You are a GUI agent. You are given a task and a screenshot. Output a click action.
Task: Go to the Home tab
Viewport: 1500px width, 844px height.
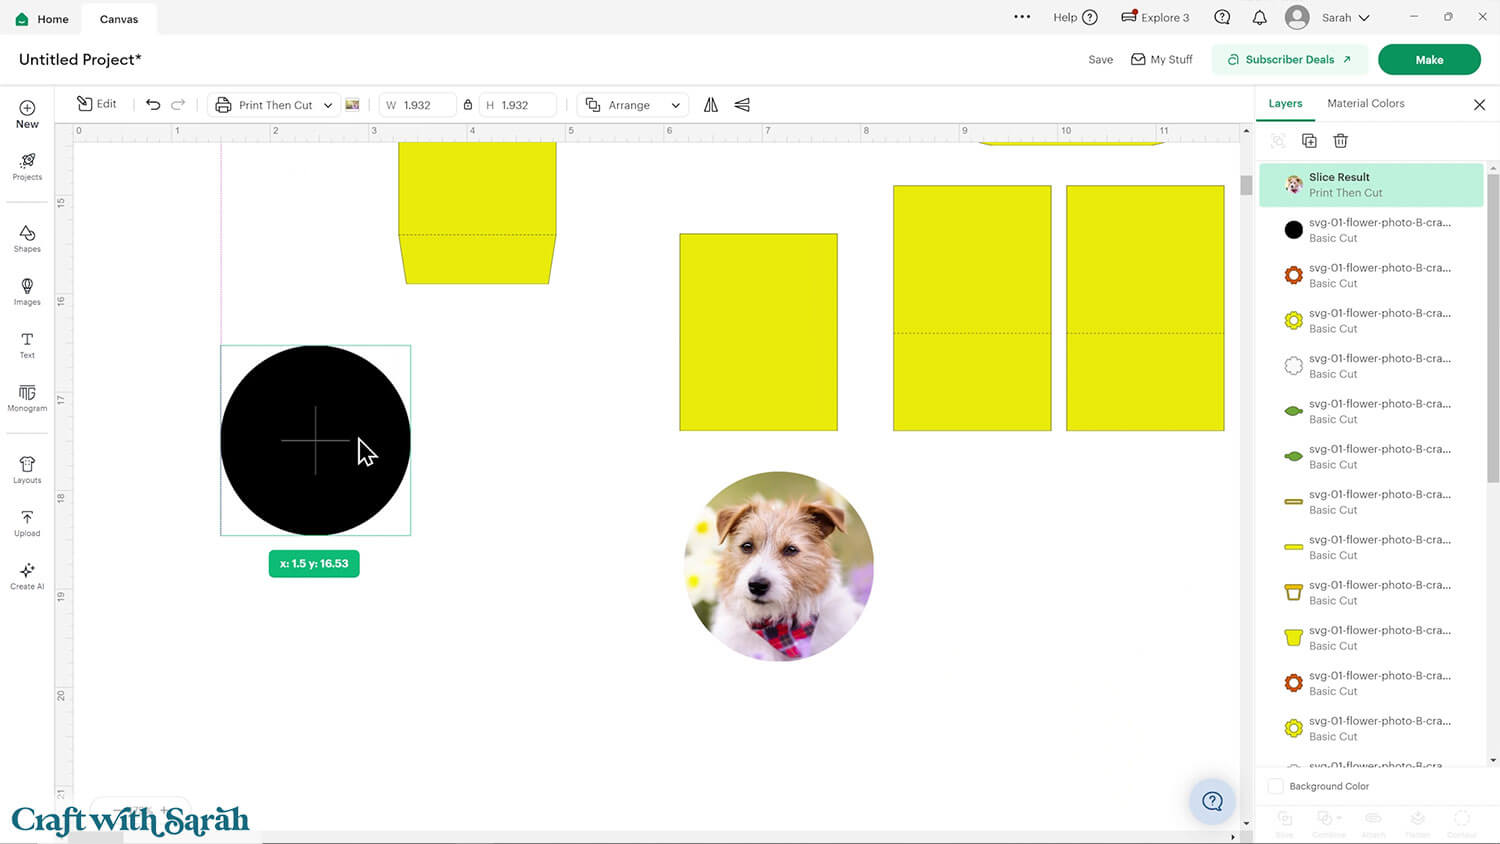pyautogui.click(x=42, y=19)
